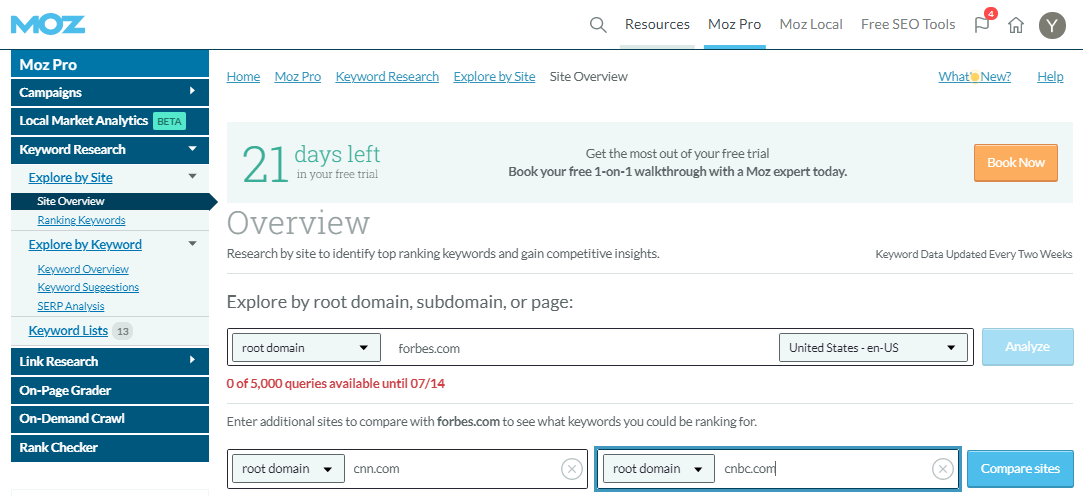1083x496 pixels.
Task: Click the Keyword Lists count badge 13
Action: (x=122, y=332)
